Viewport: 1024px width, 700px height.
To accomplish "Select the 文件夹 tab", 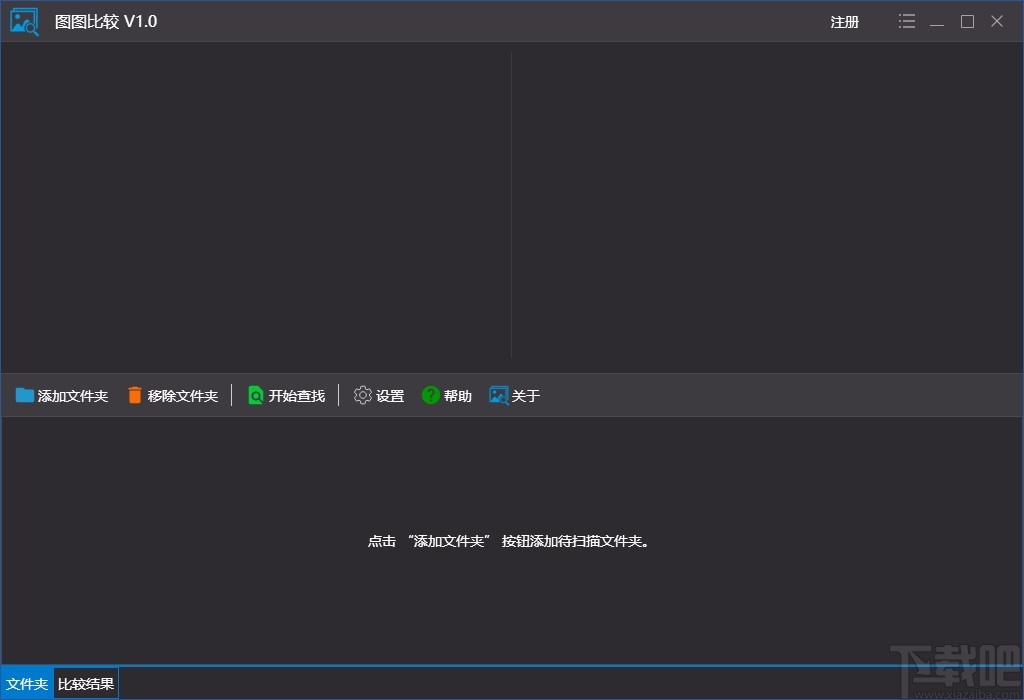I will coord(27,684).
